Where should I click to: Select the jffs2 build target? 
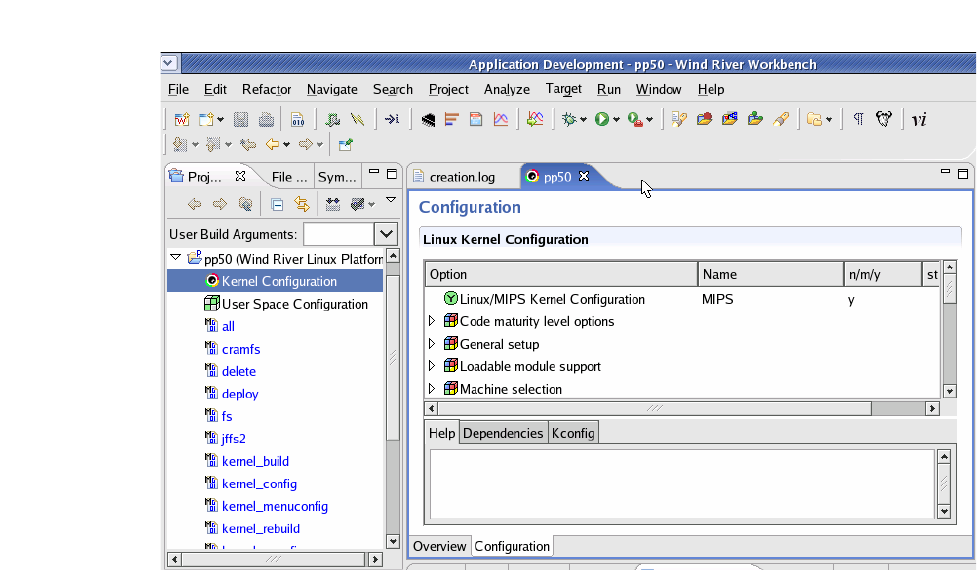coord(234,439)
